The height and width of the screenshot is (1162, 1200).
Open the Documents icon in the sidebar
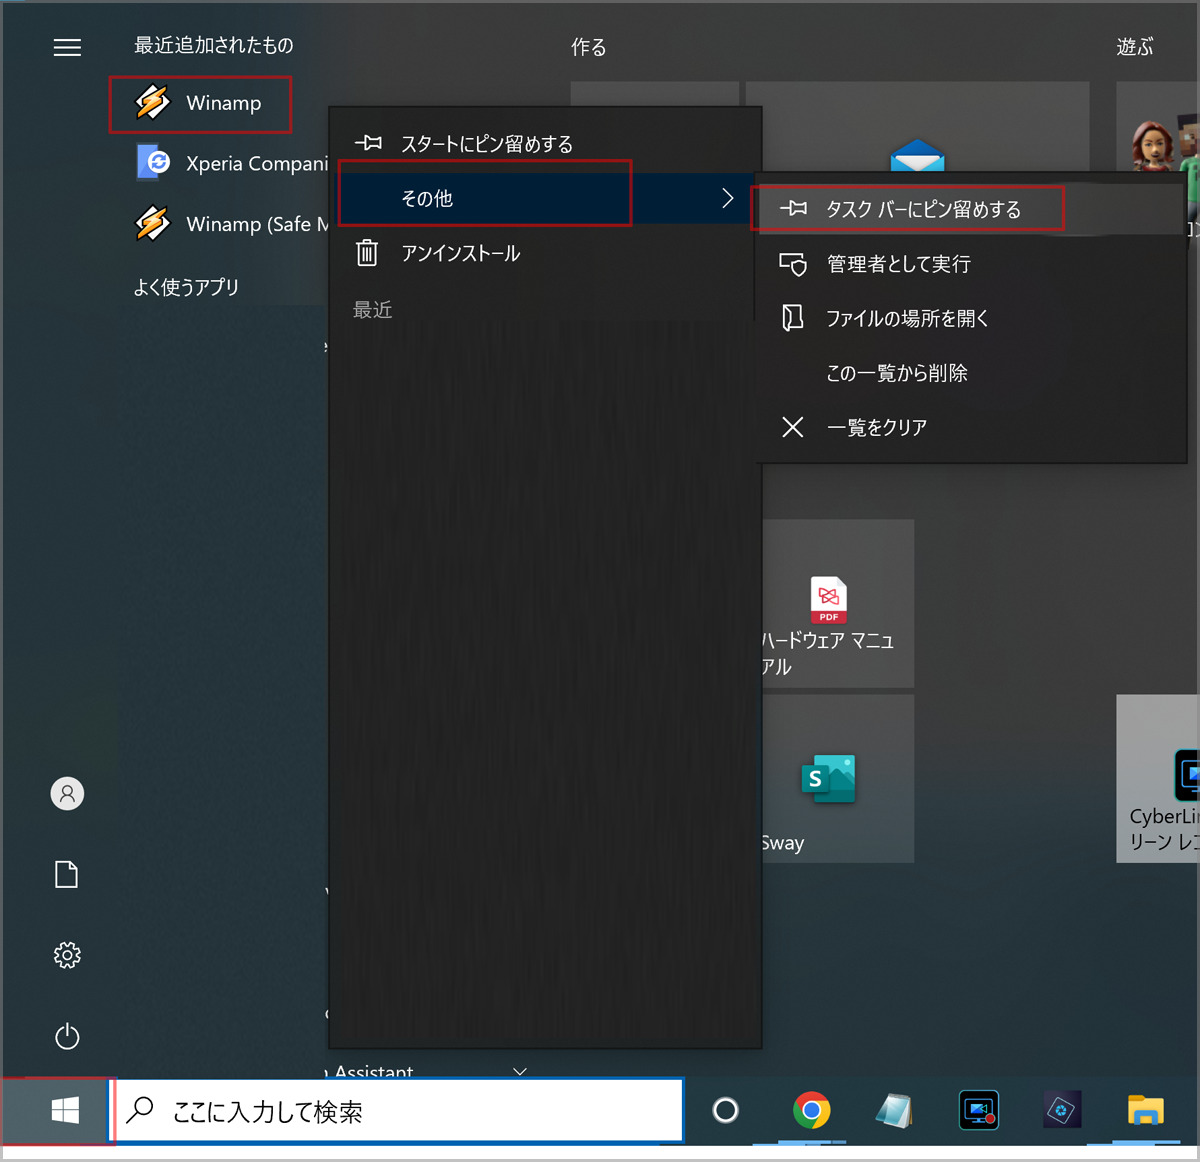tap(67, 875)
